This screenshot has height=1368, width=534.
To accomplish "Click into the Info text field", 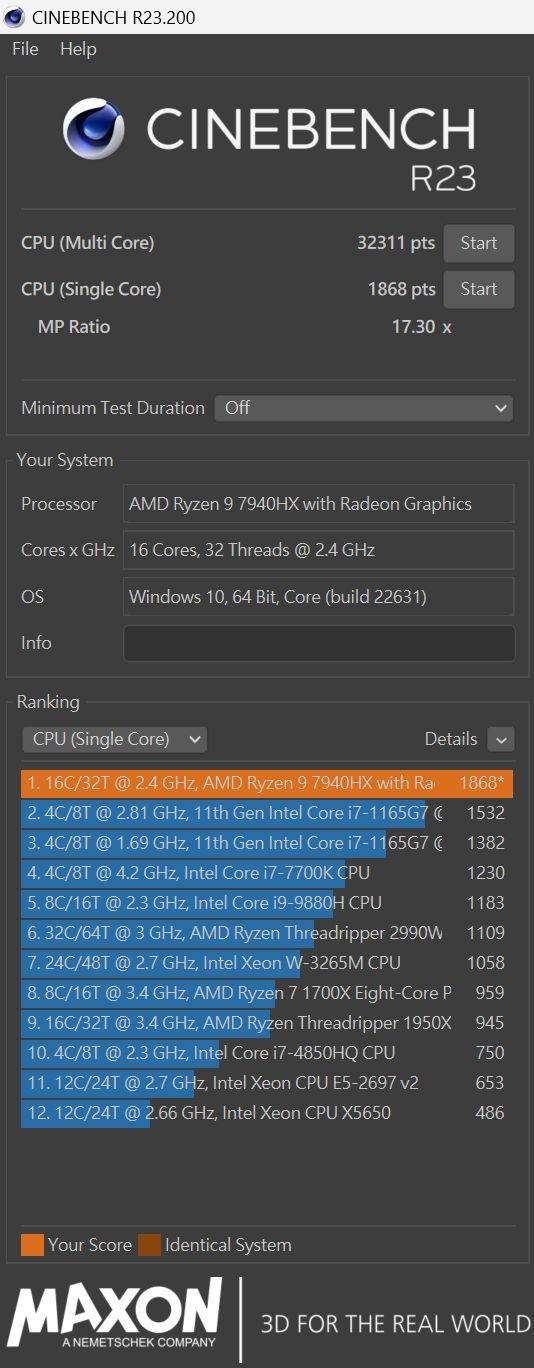I will pos(319,643).
